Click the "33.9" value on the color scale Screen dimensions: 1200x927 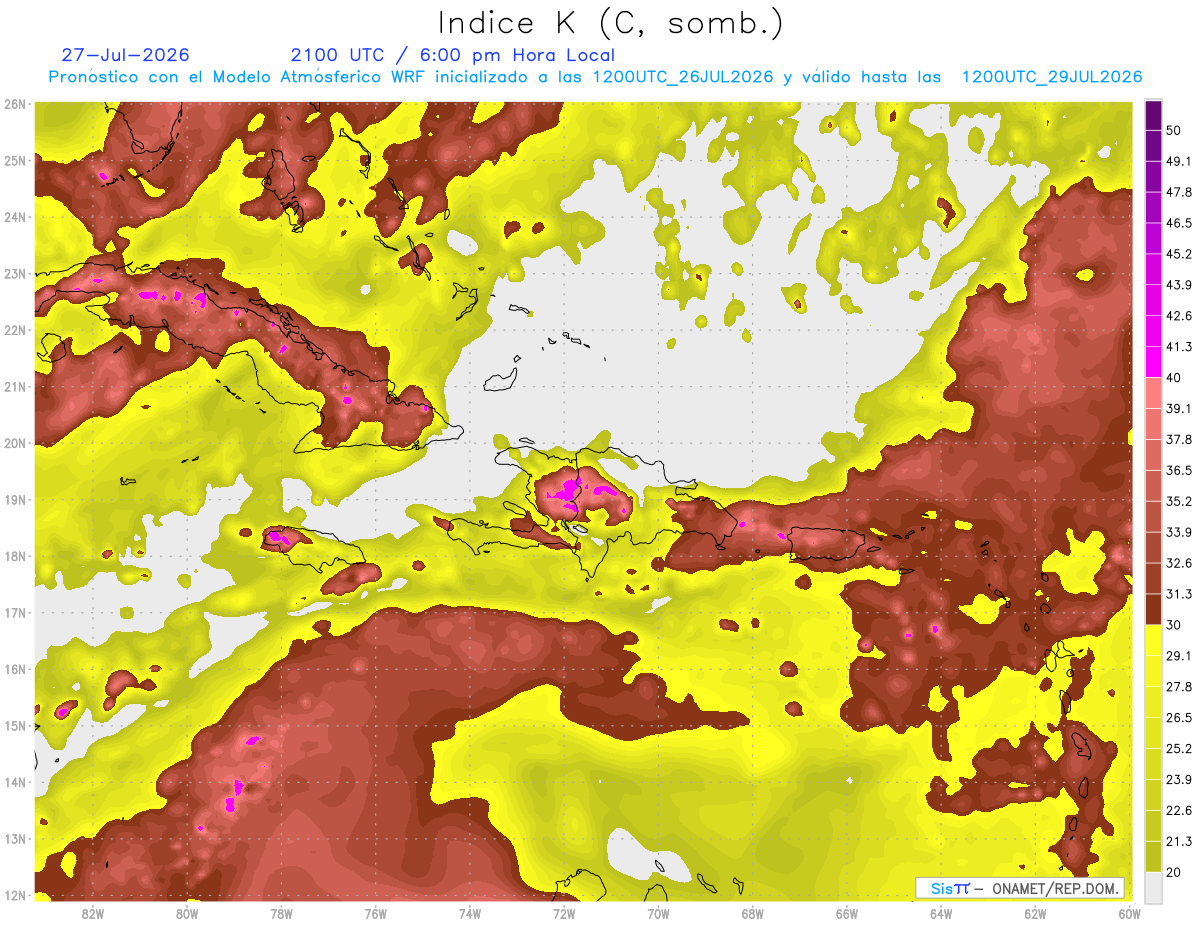[x=1179, y=532]
